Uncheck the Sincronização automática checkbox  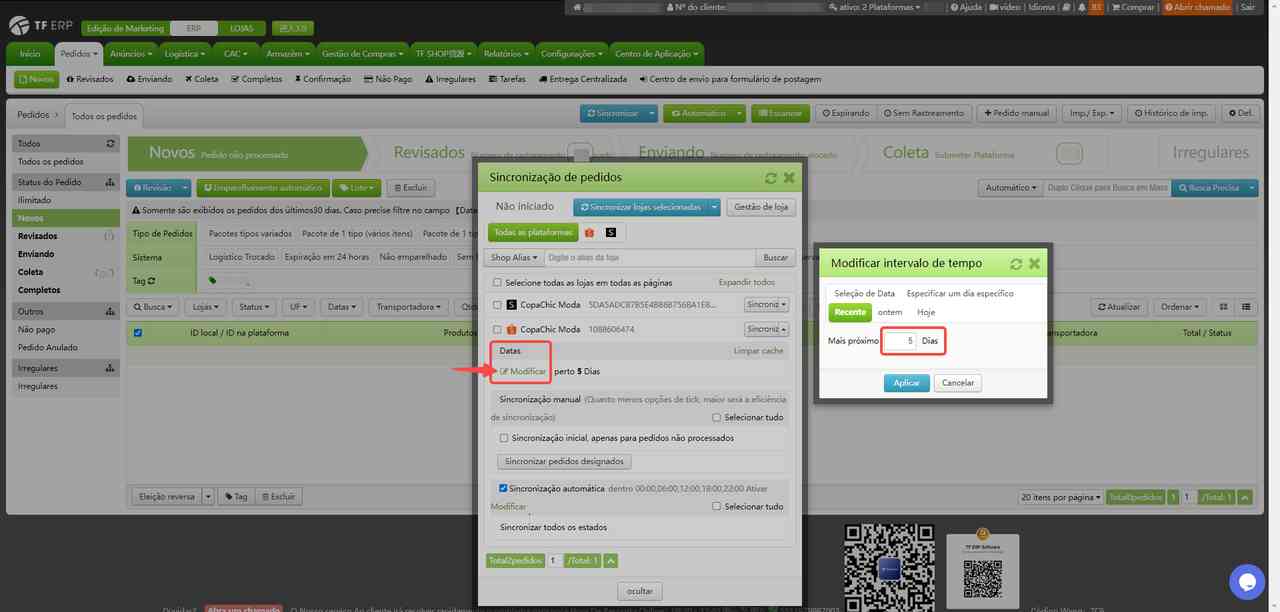503,489
